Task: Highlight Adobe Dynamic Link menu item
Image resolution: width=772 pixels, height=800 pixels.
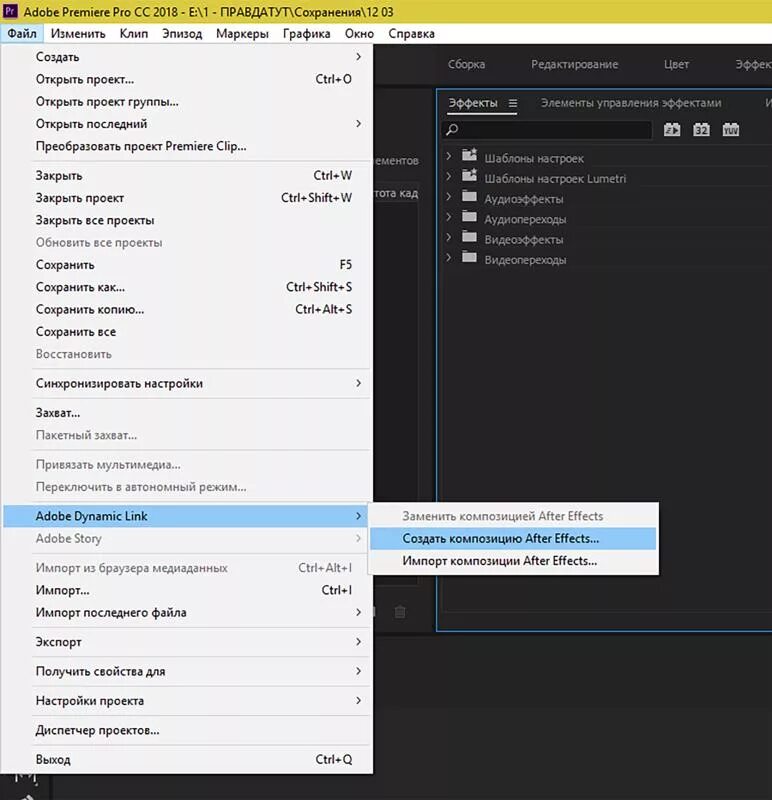Action: pos(187,516)
